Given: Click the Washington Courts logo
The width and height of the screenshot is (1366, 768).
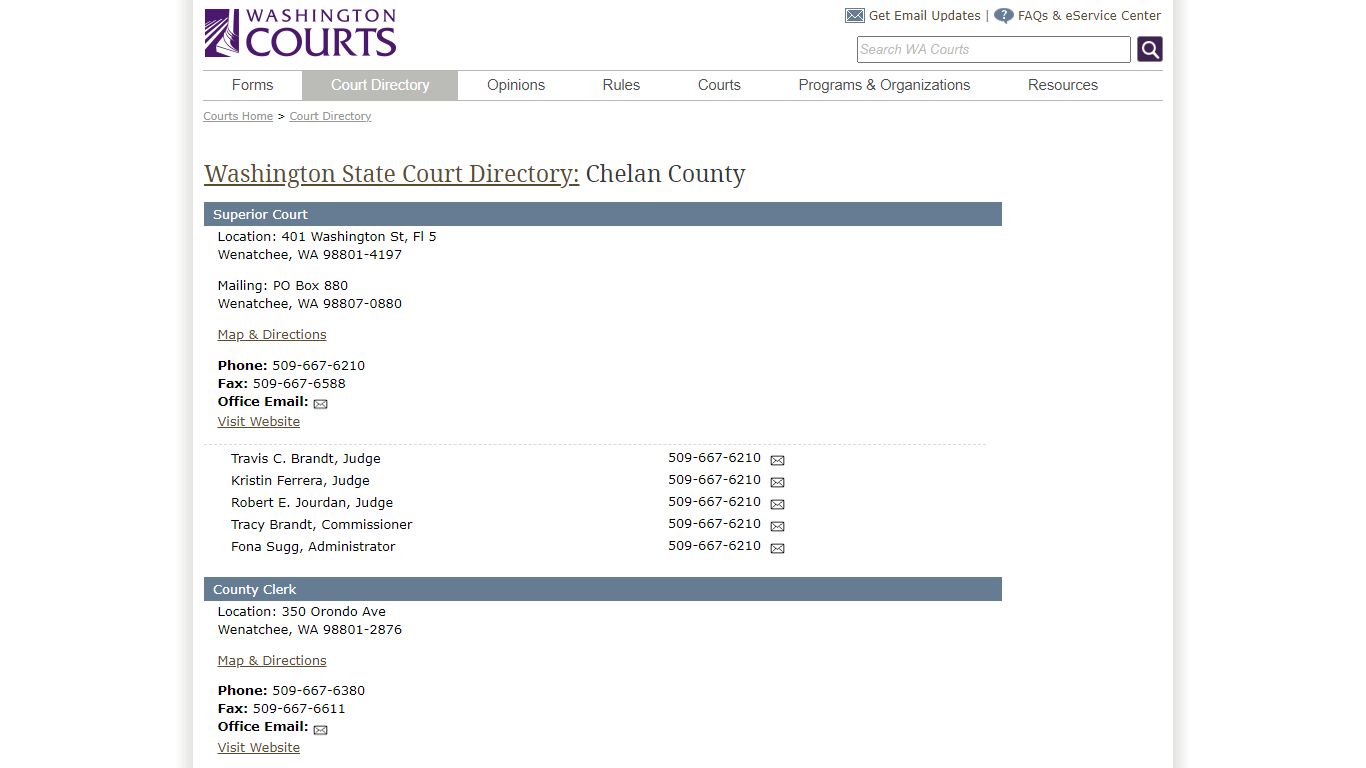Looking at the screenshot, I should coord(299,32).
